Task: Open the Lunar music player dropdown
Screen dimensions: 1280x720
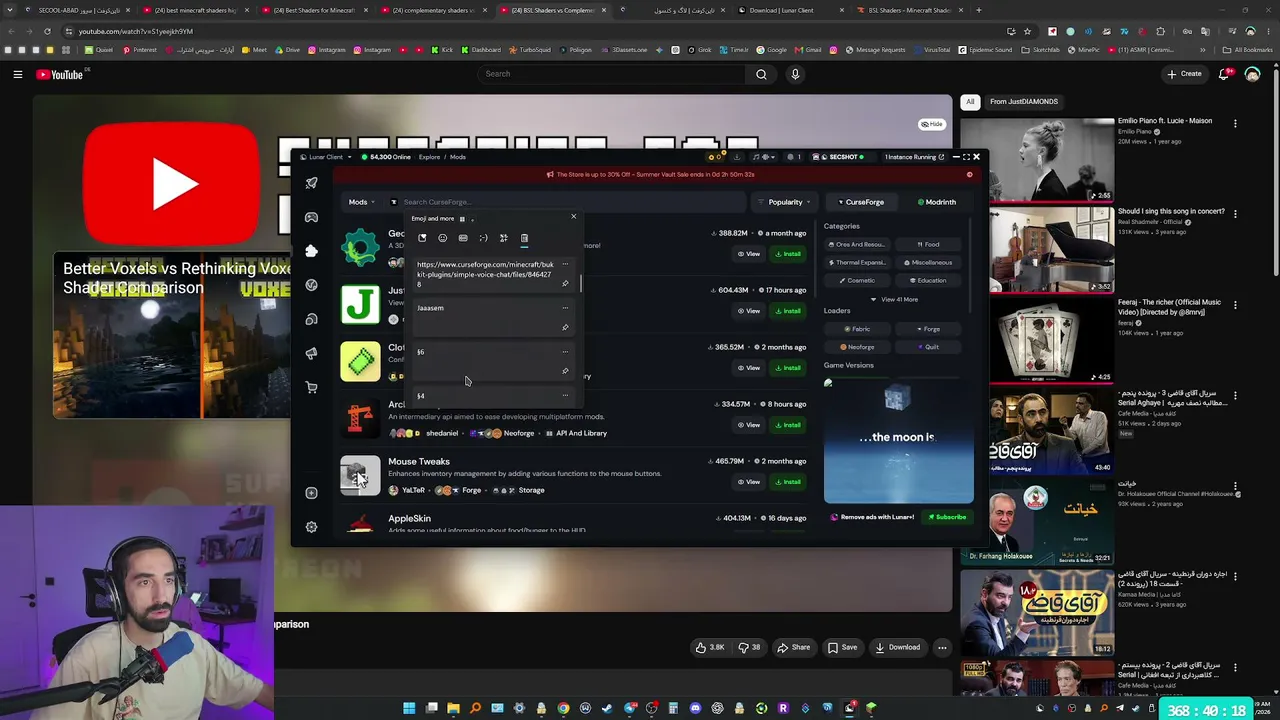Action: 766,157
